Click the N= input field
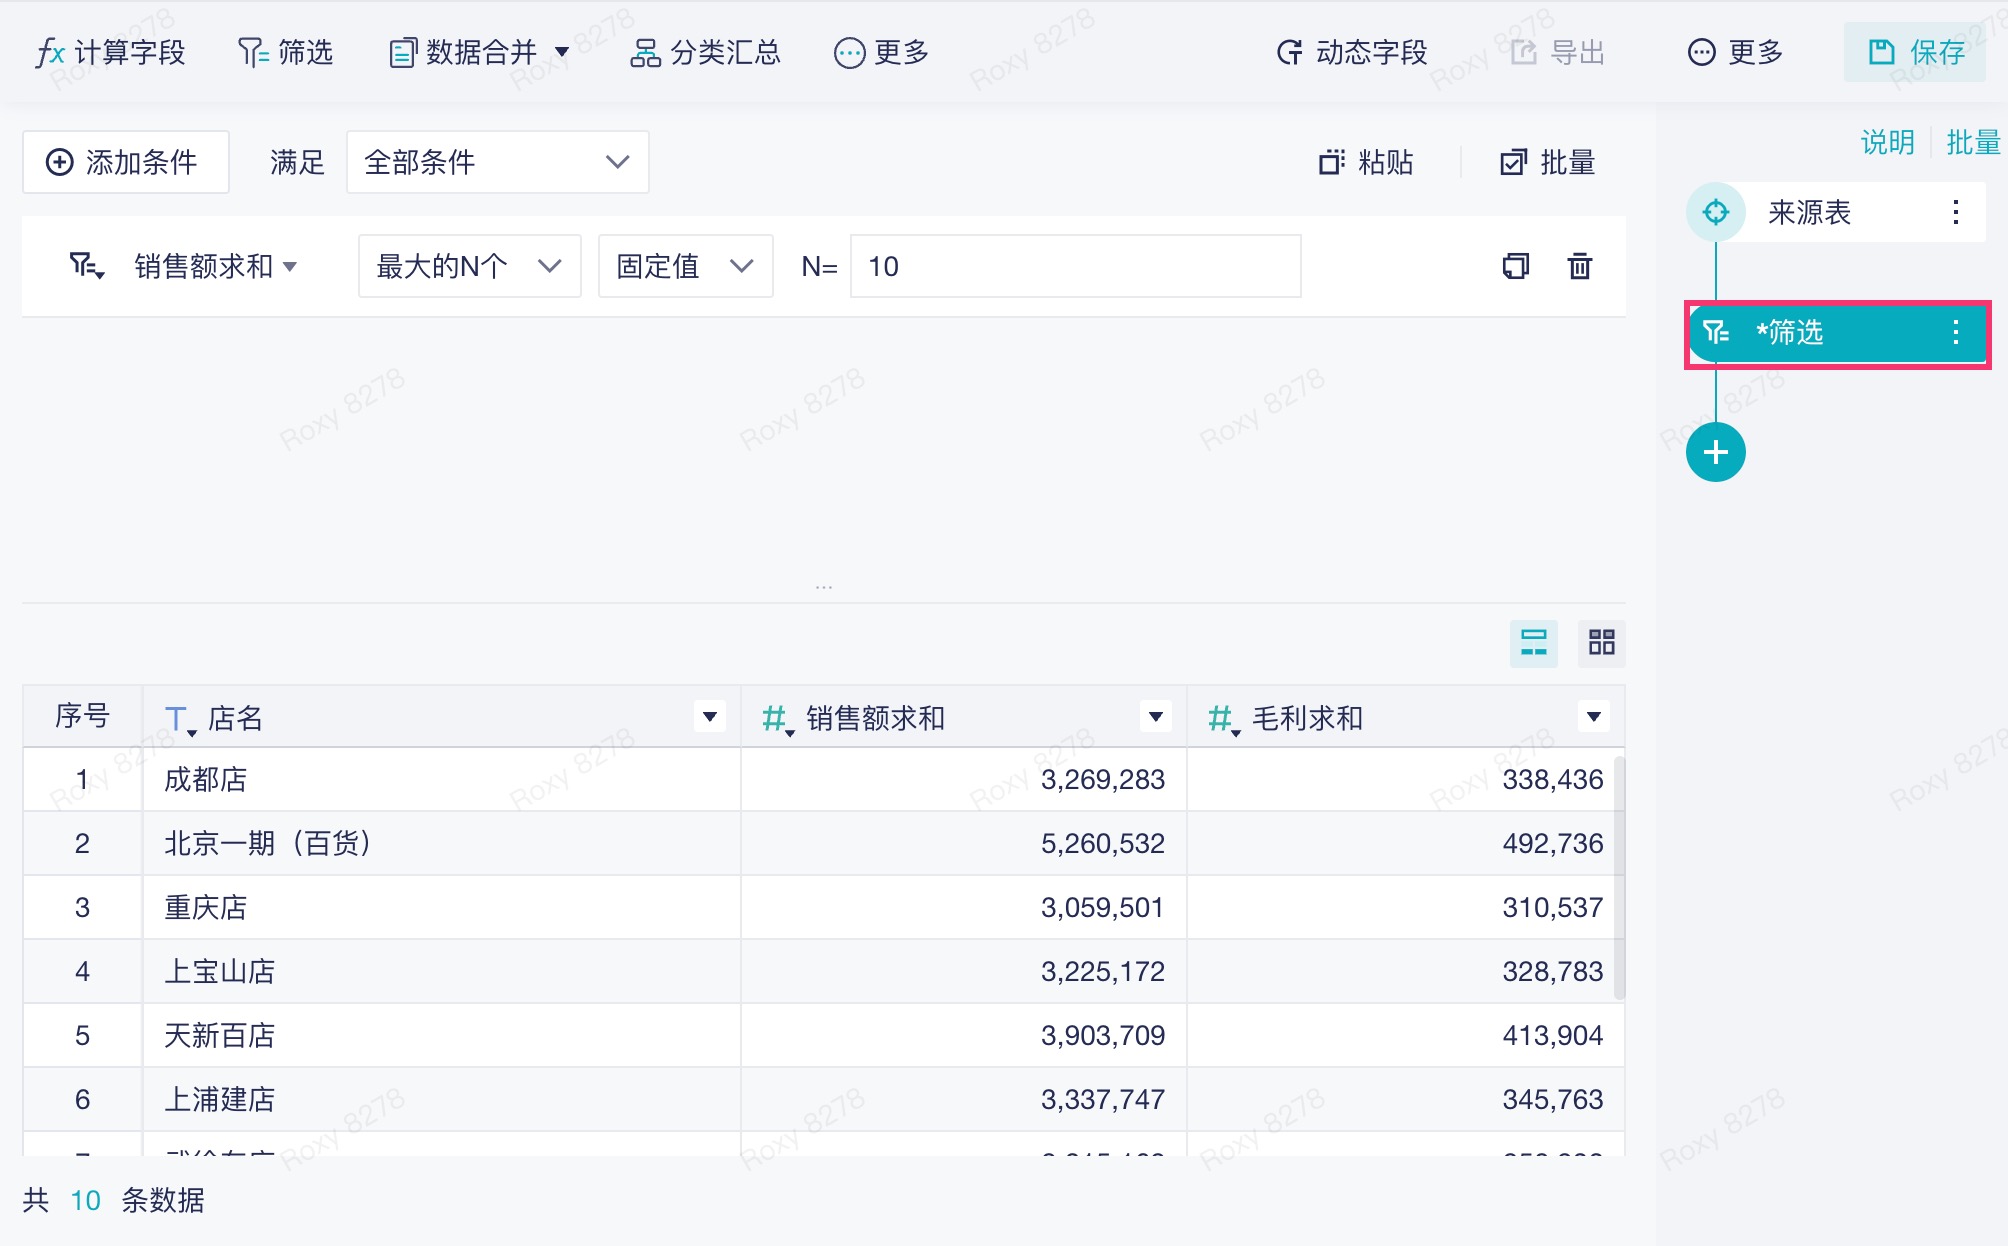This screenshot has width=2008, height=1246. point(1075,266)
